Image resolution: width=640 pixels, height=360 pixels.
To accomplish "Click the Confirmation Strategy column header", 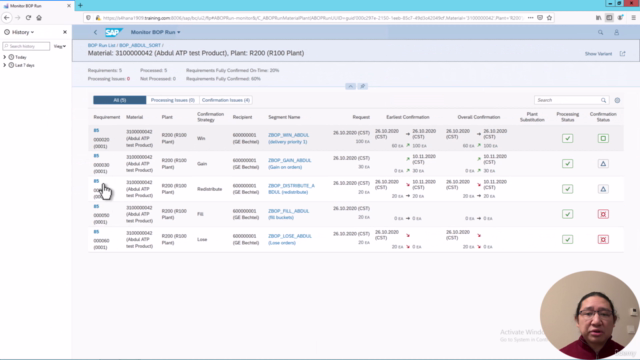I will click(x=210, y=117).
